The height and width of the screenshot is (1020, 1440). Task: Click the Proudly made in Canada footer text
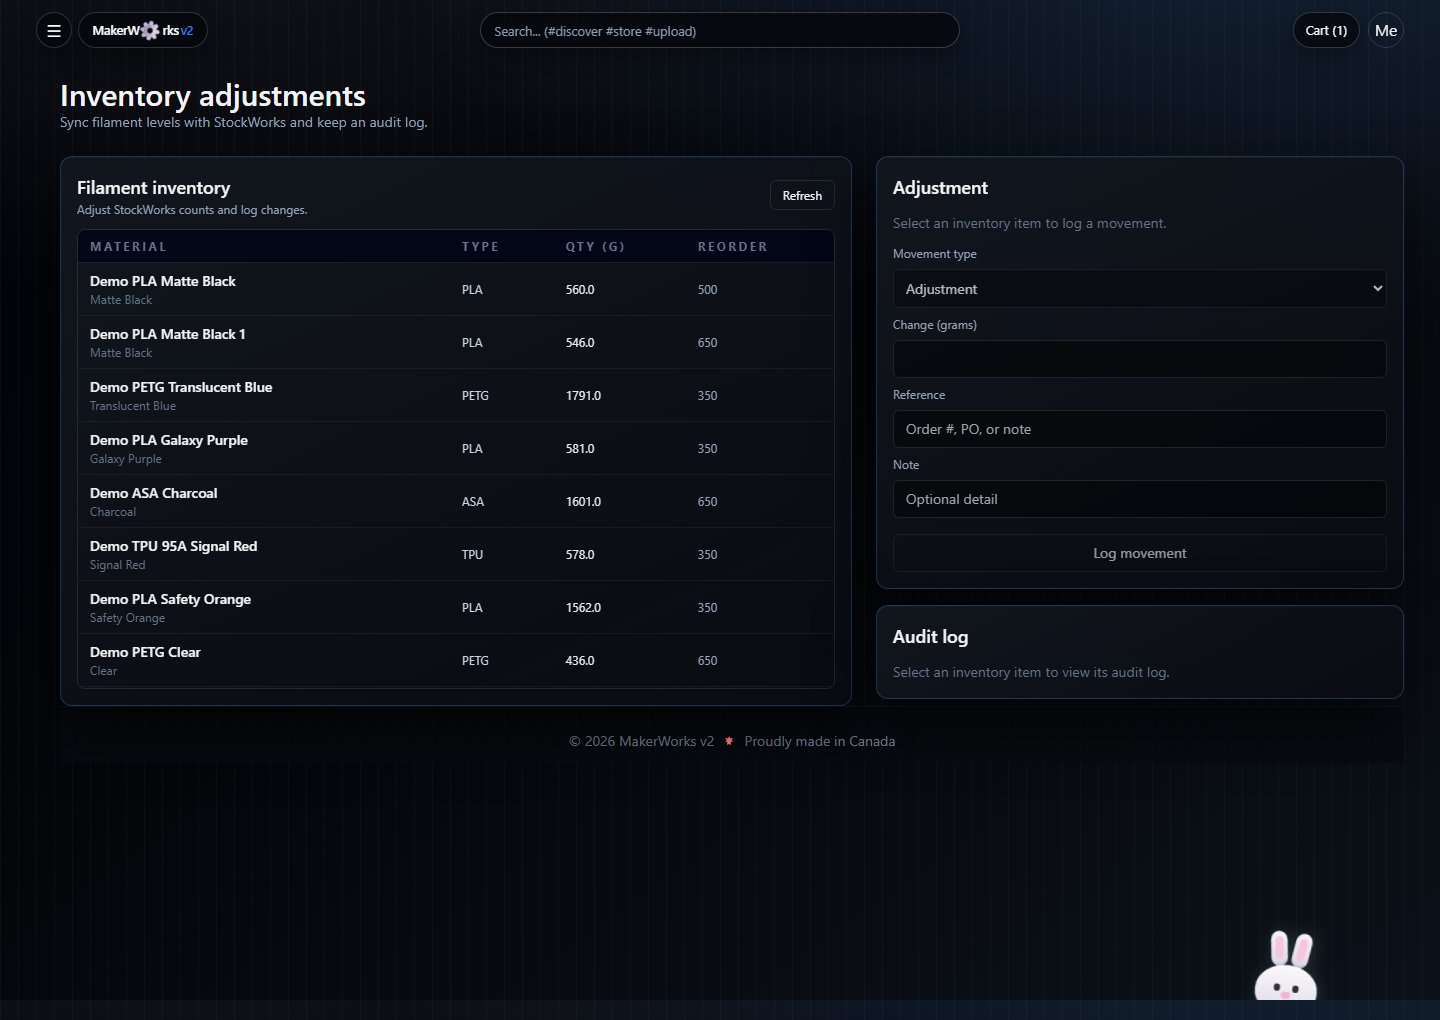click(x=820, y=741)
